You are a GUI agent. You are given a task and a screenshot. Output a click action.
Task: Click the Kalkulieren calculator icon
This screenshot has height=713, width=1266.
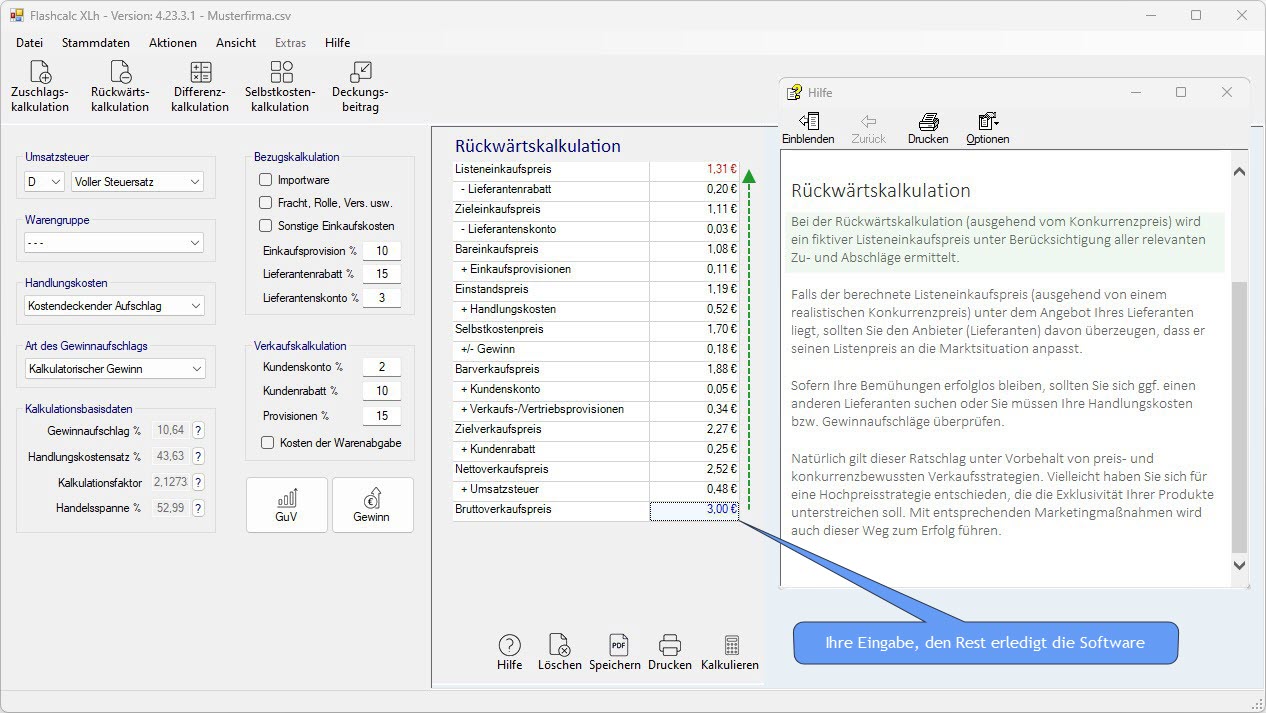(x=730, y=652)
